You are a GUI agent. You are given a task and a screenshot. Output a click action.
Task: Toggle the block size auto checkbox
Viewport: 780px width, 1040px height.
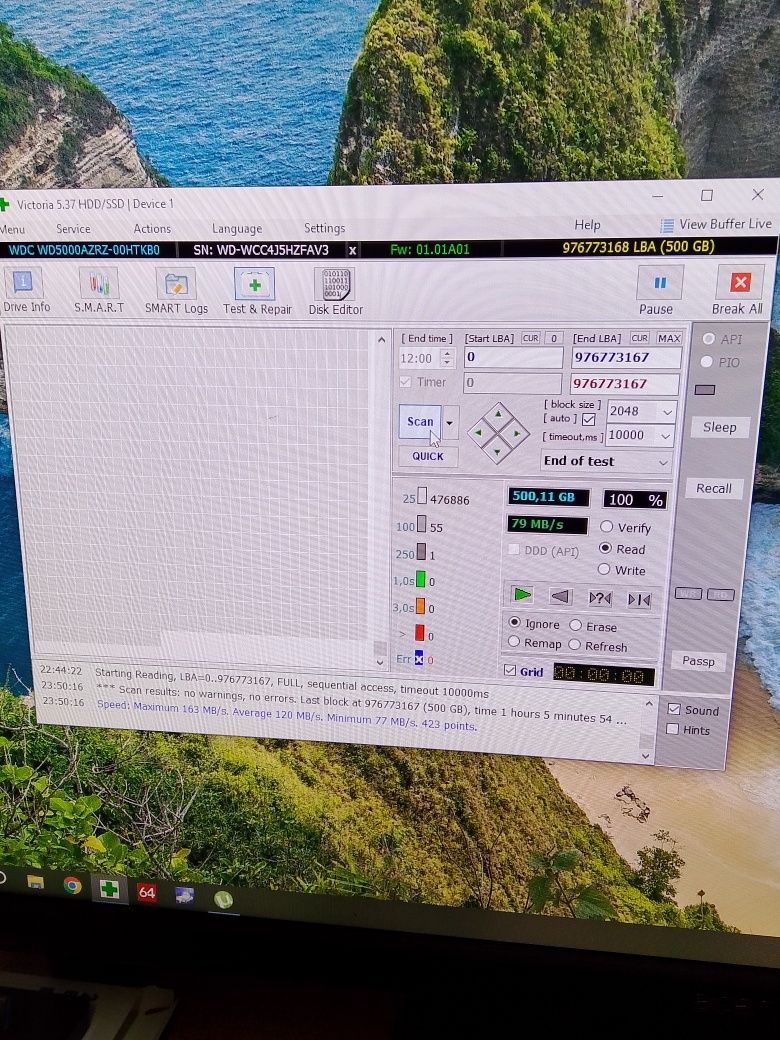588,420
